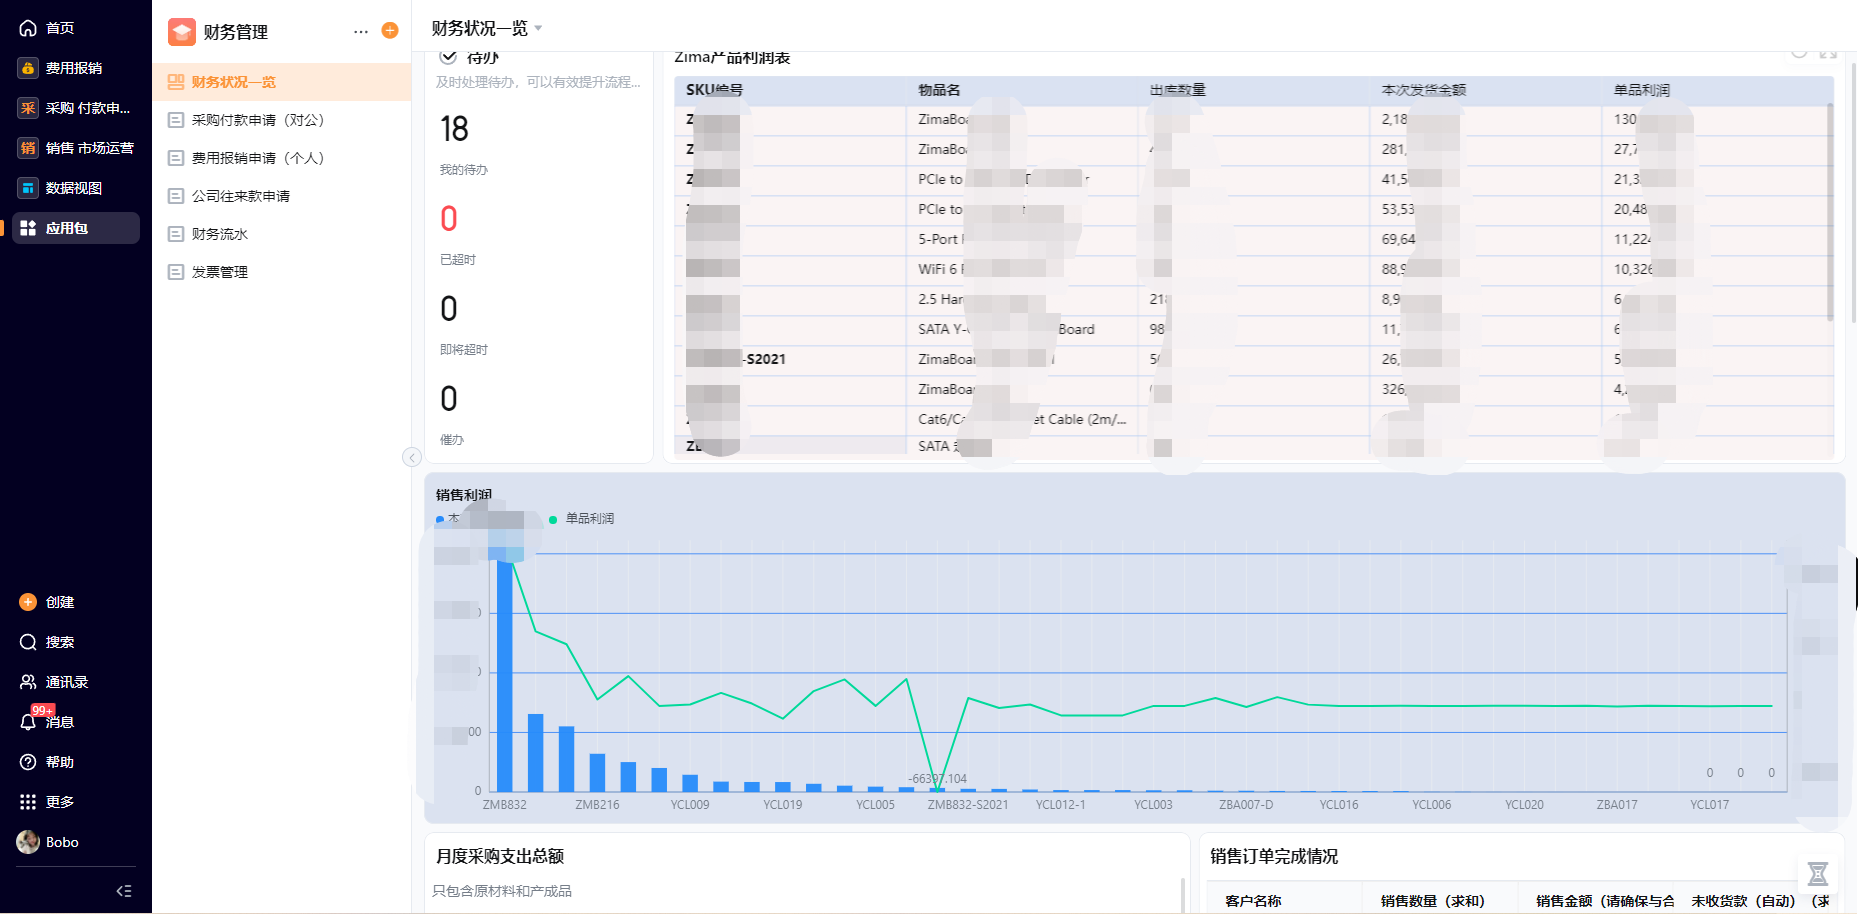1858x914 pixels.
Task: Open 消息 notifications with 99+ badge
Action: [x=47, y=720]
